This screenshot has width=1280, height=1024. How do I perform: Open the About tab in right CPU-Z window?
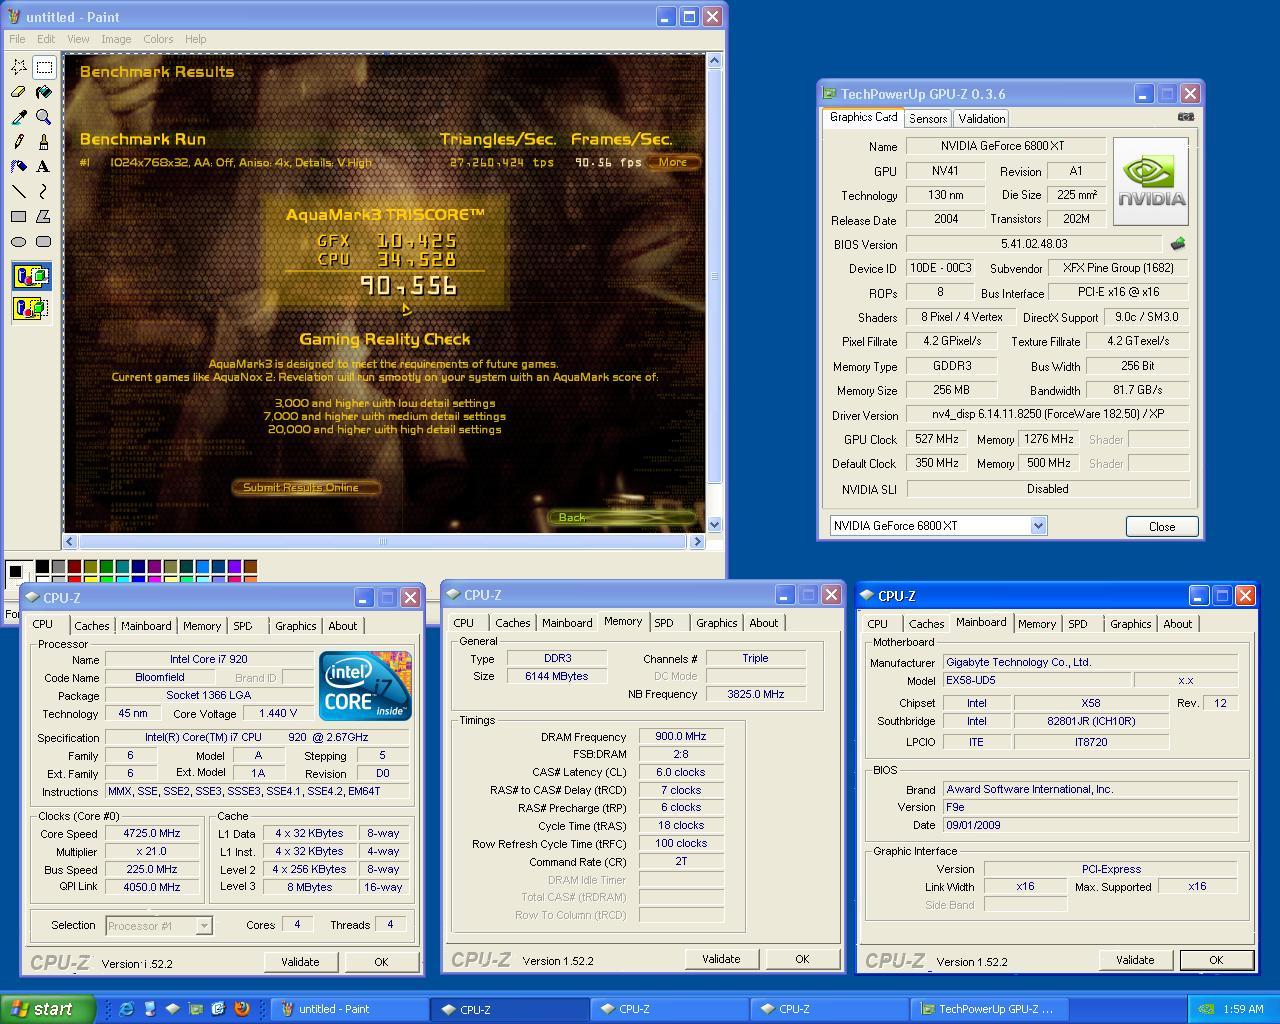pyautogui.click(x=1178, y=624)
